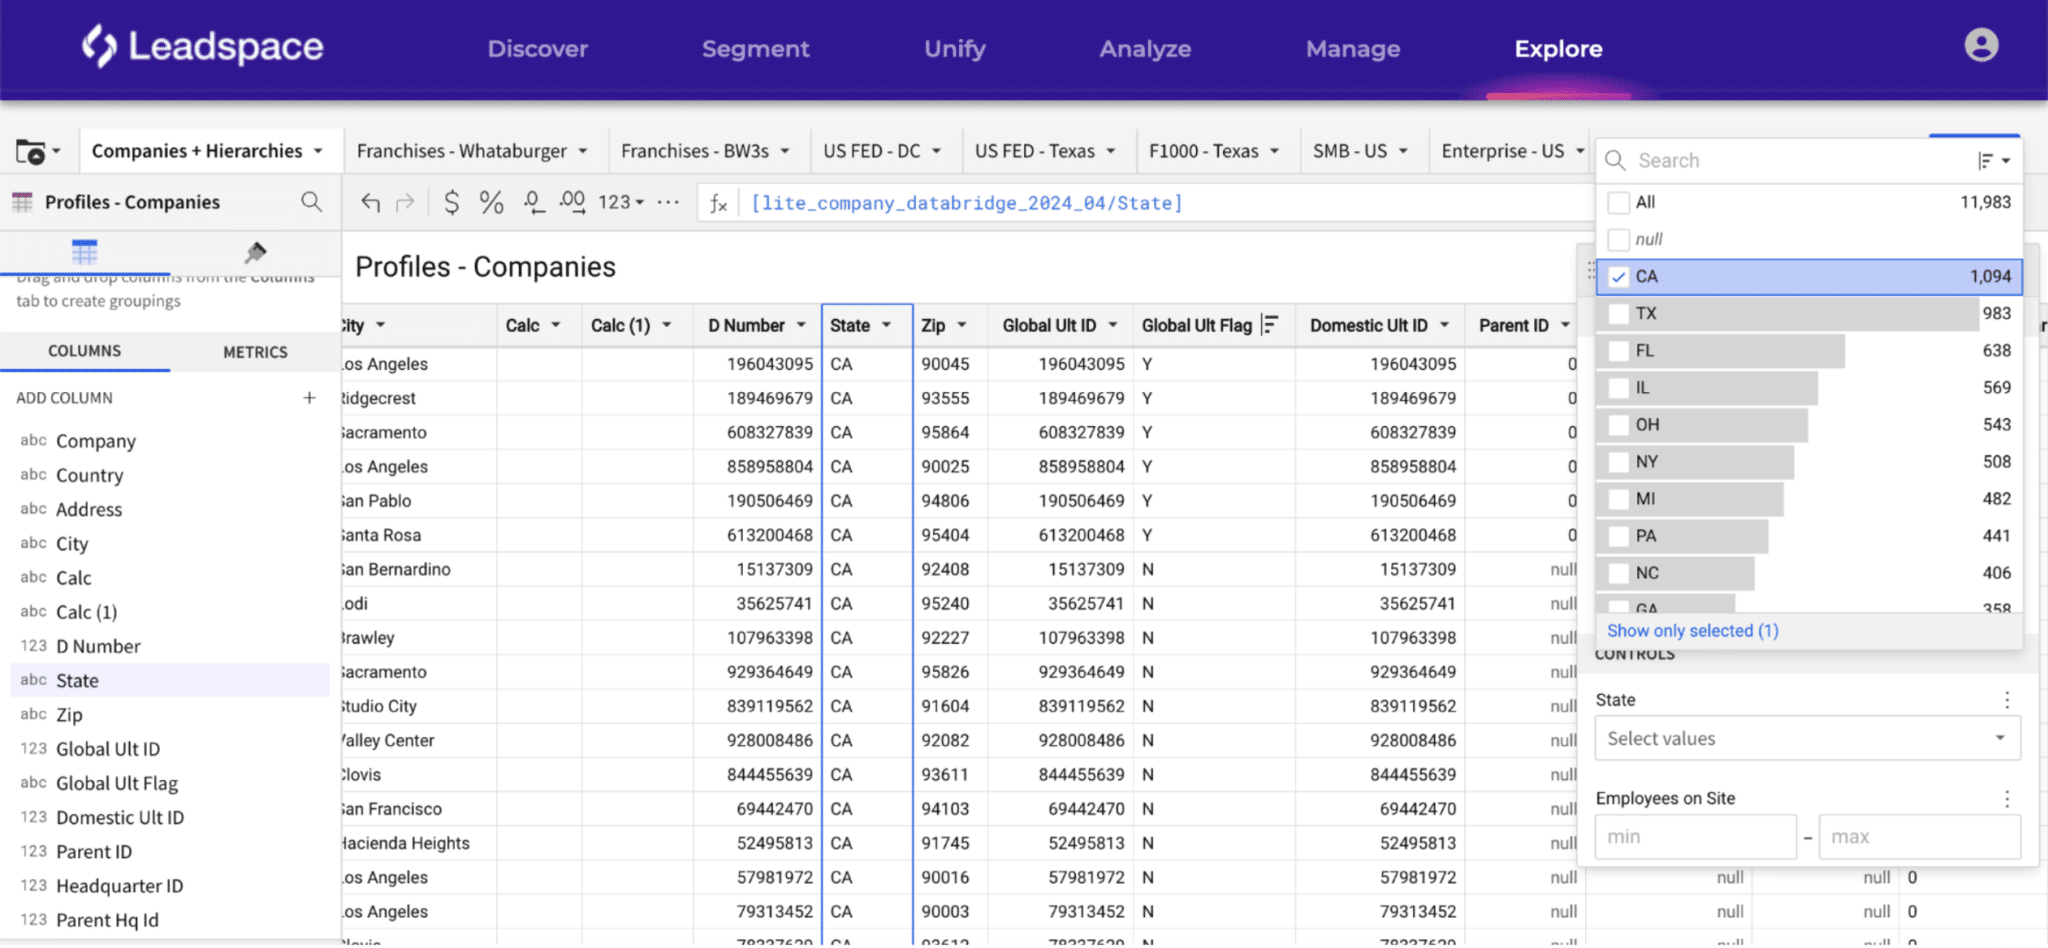Click Show only selected (1) link

[1692, 630]
